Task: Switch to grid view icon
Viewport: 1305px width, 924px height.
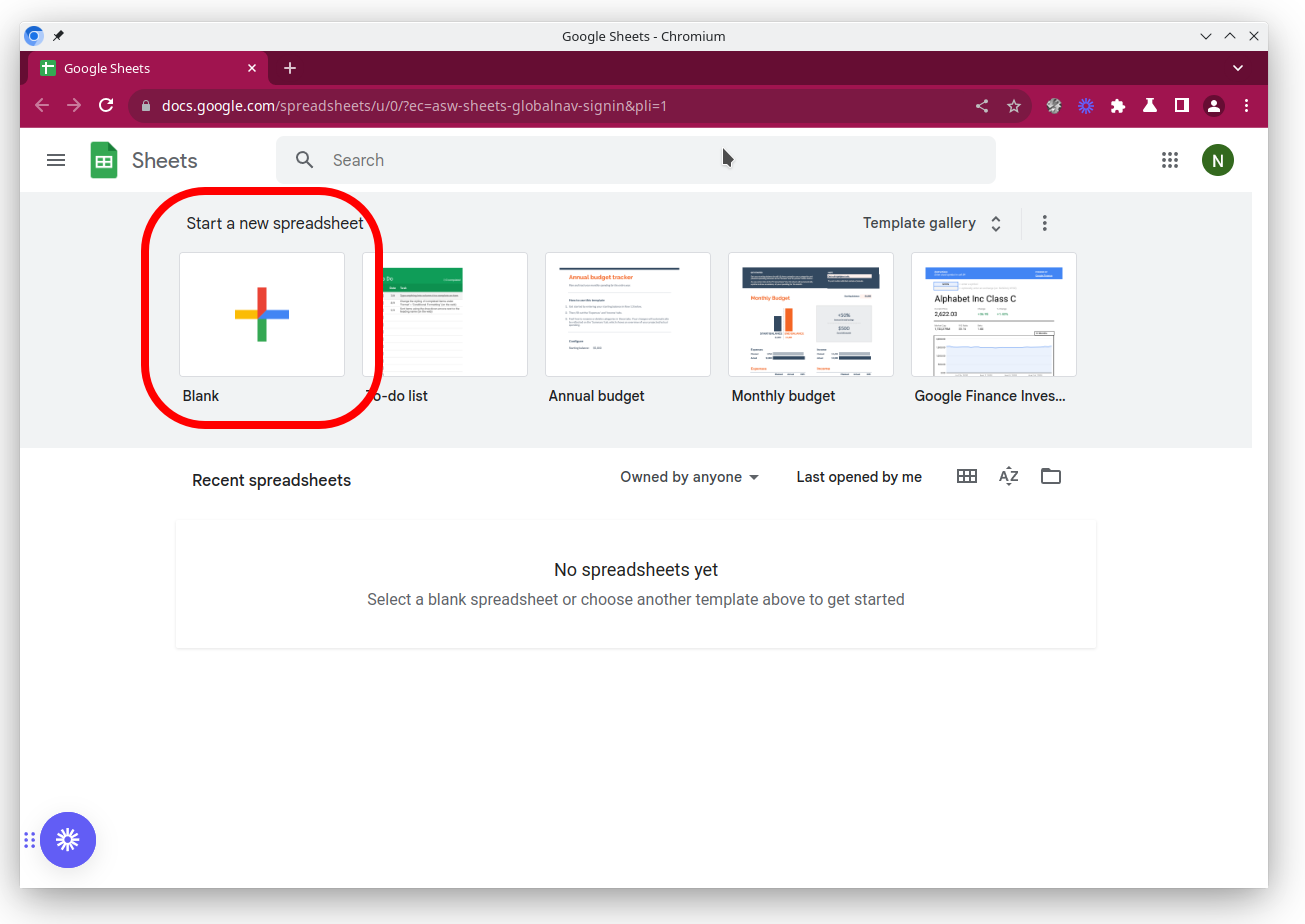Action: (x=967, y=477)
